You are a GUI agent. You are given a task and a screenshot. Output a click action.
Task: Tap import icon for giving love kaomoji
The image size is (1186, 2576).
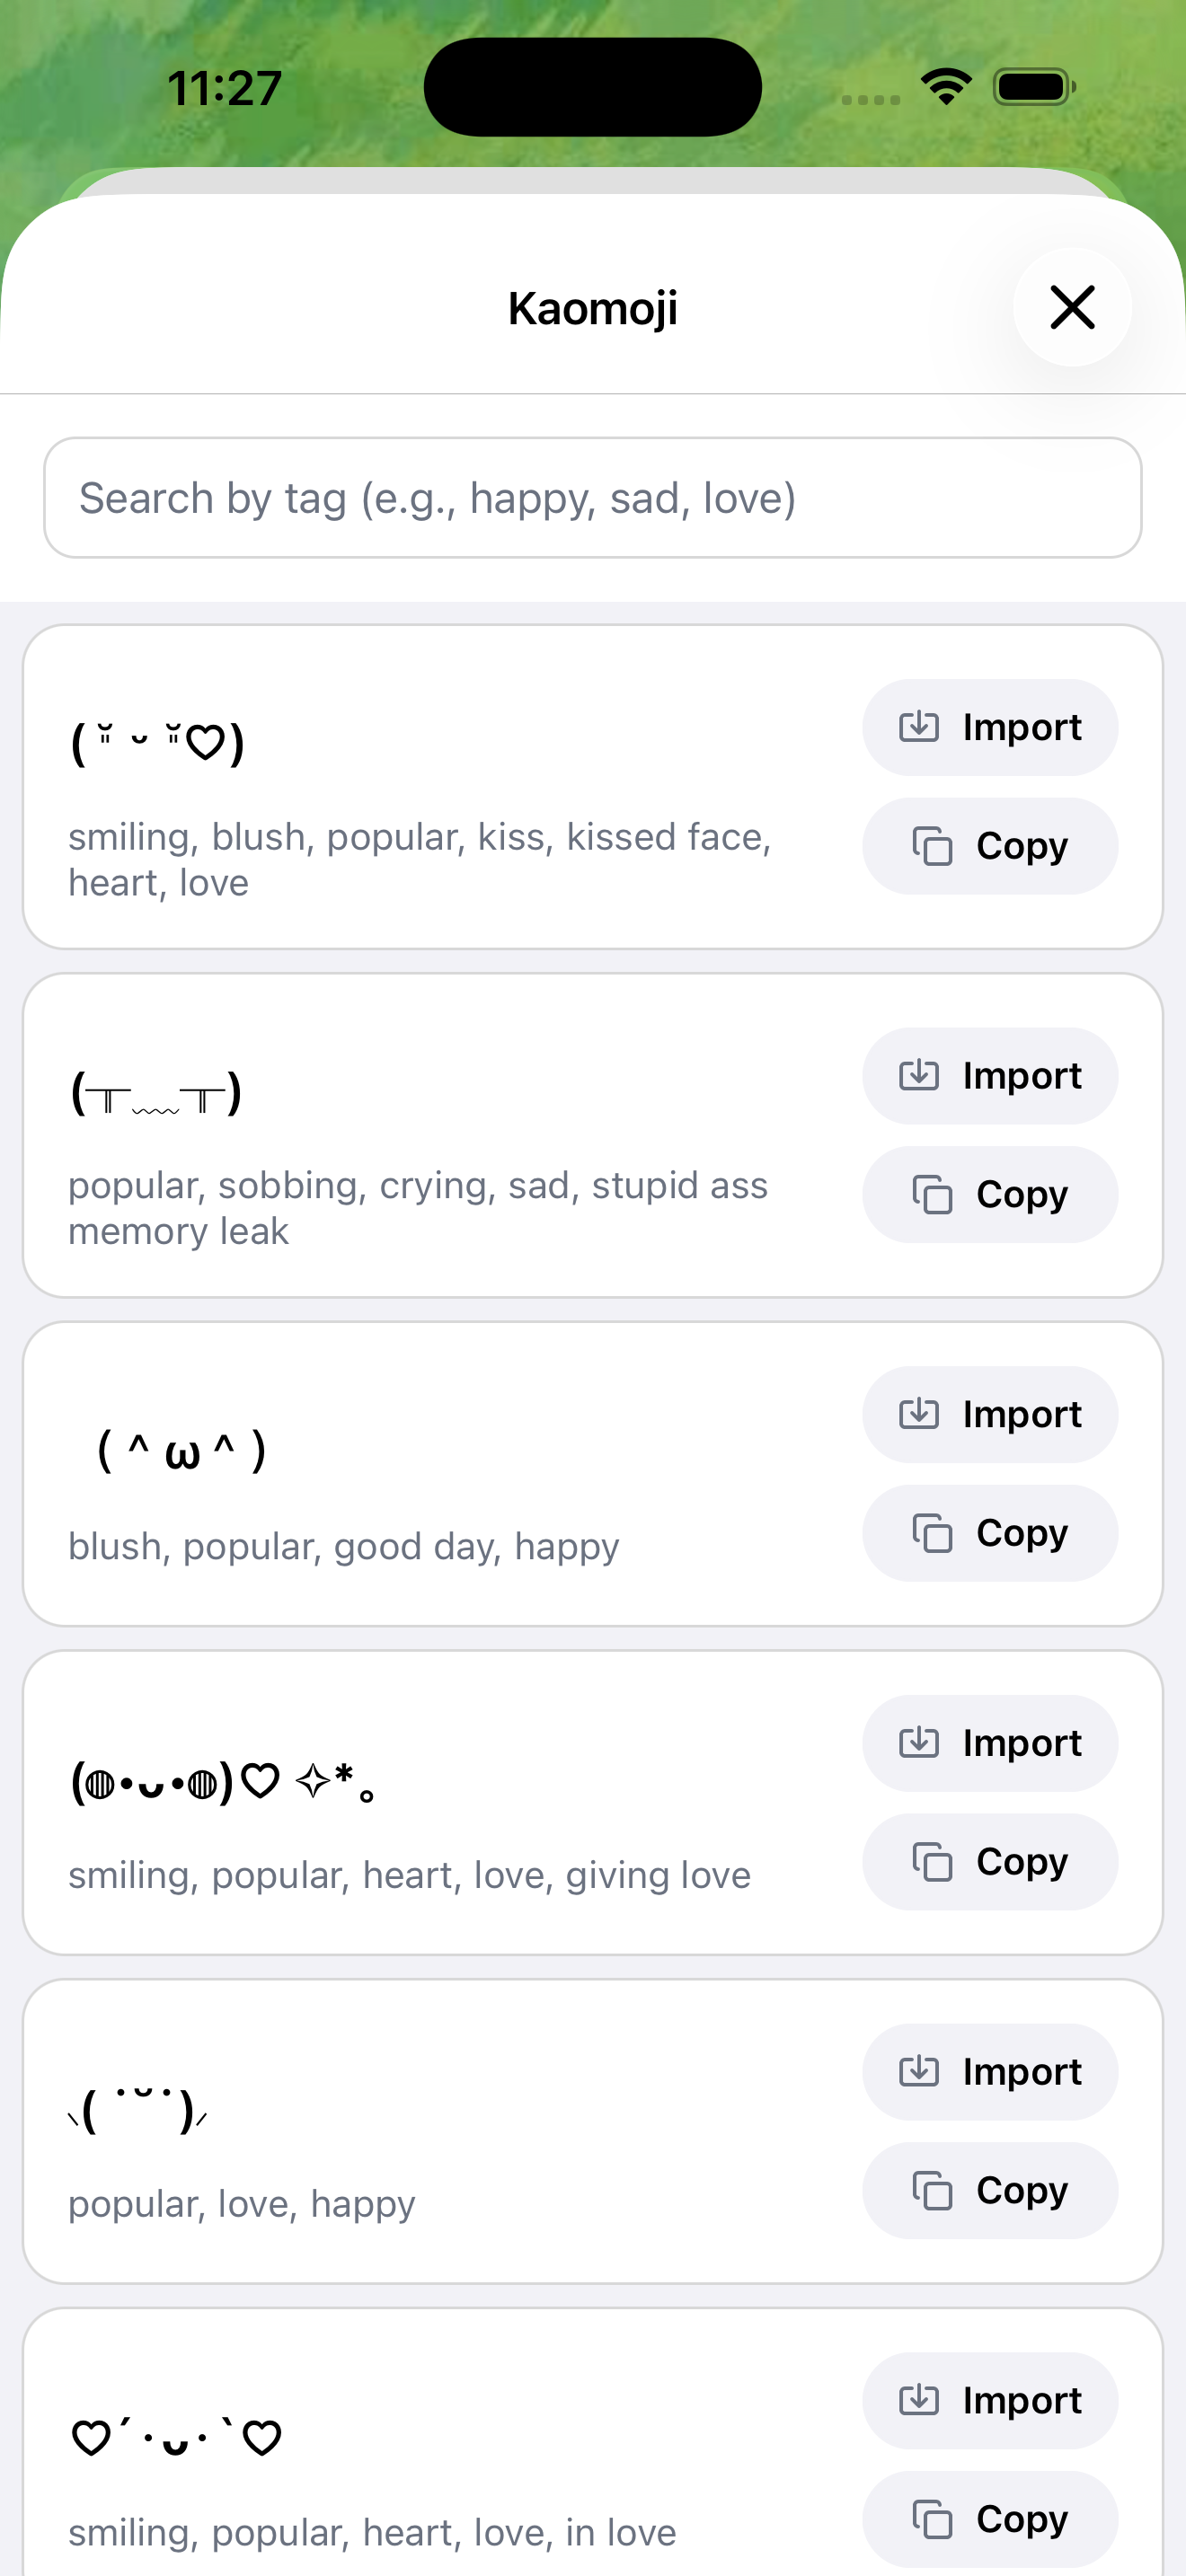pos(919,1743)
